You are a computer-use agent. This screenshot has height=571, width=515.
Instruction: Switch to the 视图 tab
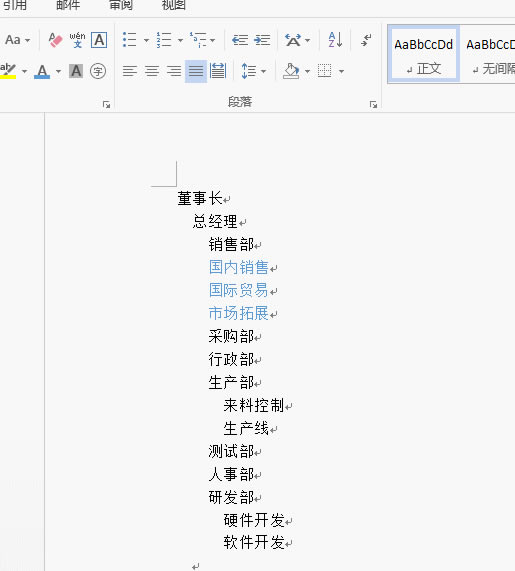click(x=174, y=5)
